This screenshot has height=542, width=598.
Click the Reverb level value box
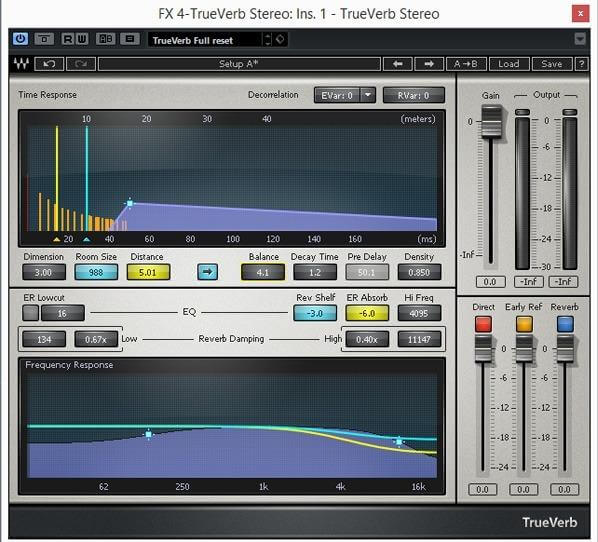564,489
